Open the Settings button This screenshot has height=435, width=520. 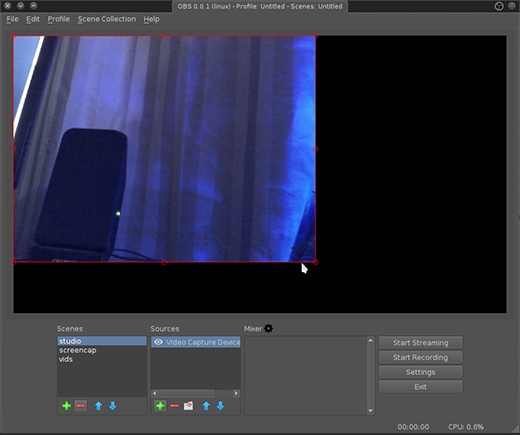point(421,372)
